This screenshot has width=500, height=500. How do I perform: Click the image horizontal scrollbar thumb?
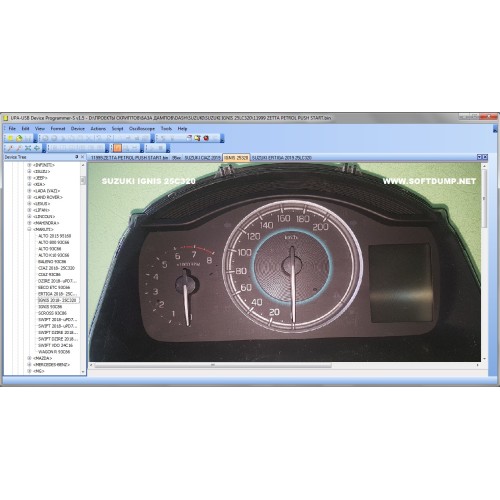pyautogui.click(x=213, y=365)
